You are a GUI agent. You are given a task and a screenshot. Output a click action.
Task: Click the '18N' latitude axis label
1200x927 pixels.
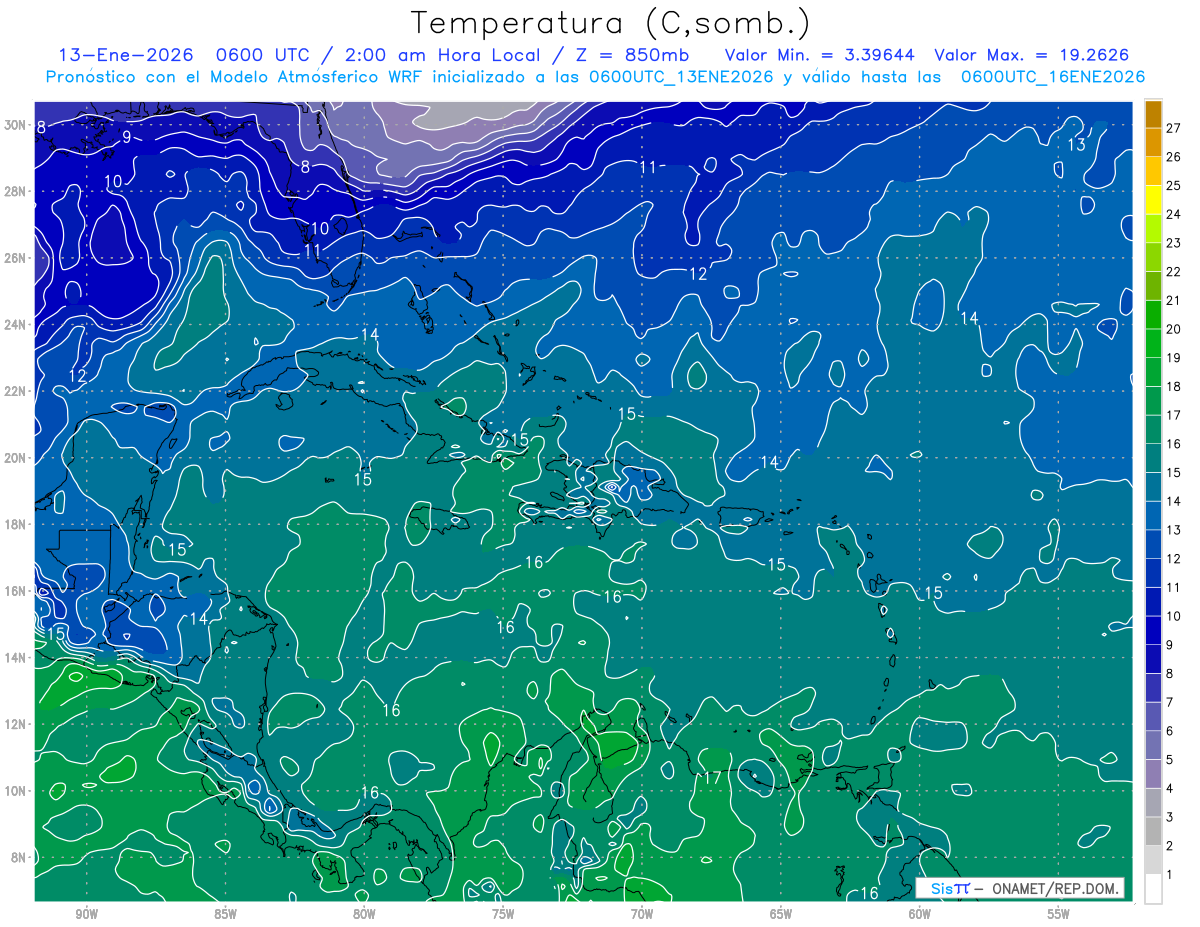[x=14, y=524]
